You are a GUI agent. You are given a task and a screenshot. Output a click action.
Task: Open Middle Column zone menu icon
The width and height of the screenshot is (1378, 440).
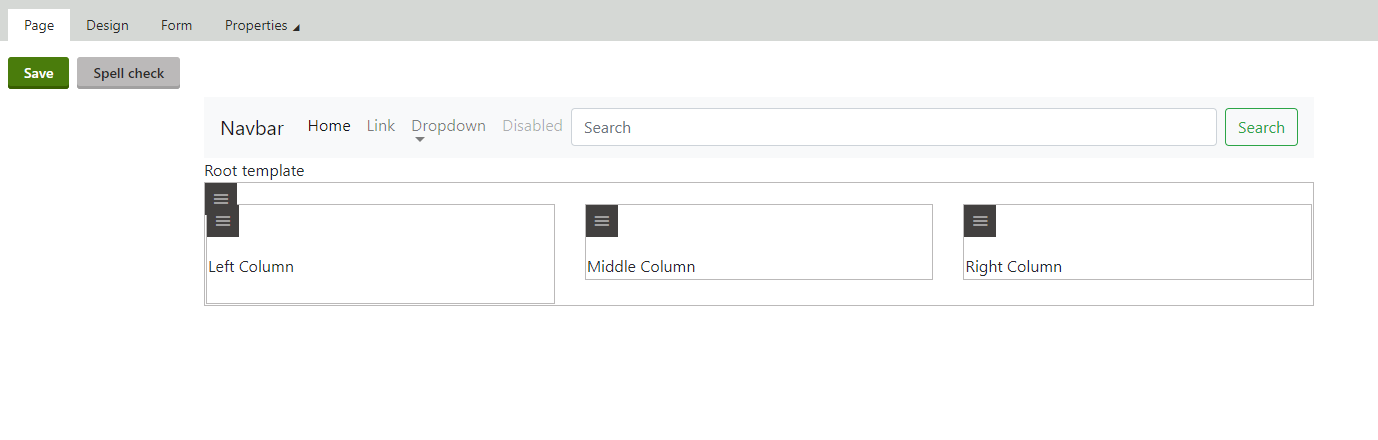coord(602,221)
